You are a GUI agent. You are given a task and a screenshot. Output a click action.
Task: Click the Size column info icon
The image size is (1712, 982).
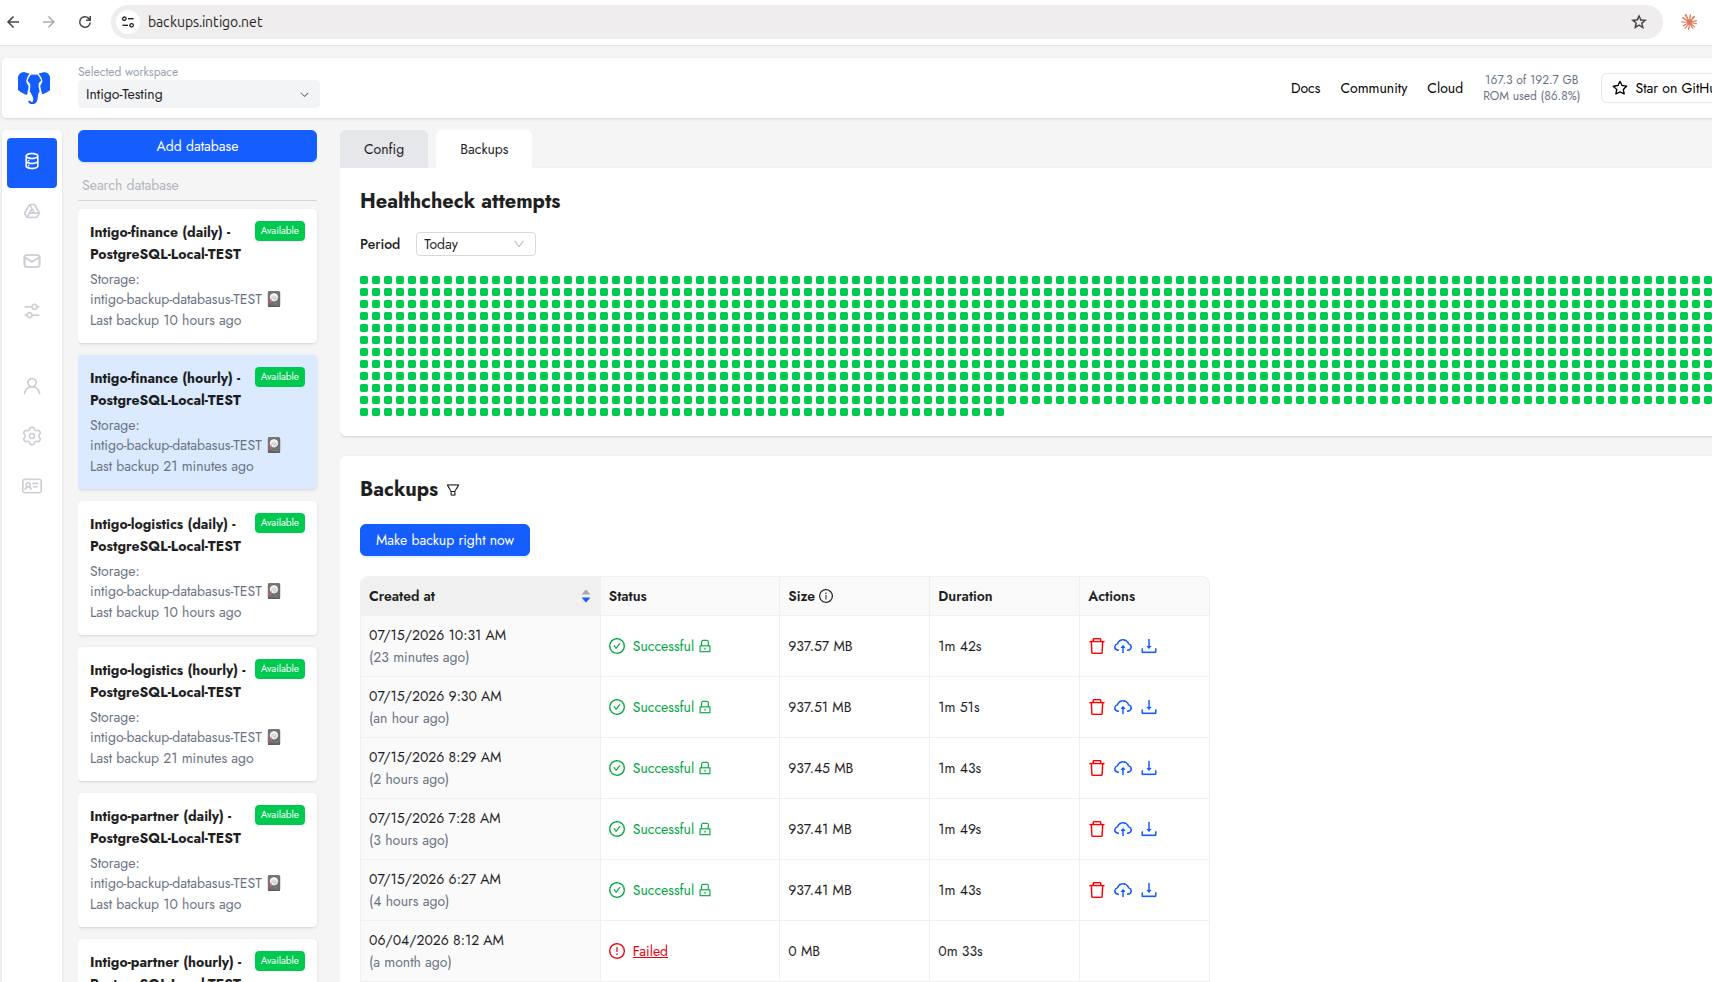(826, 596)
